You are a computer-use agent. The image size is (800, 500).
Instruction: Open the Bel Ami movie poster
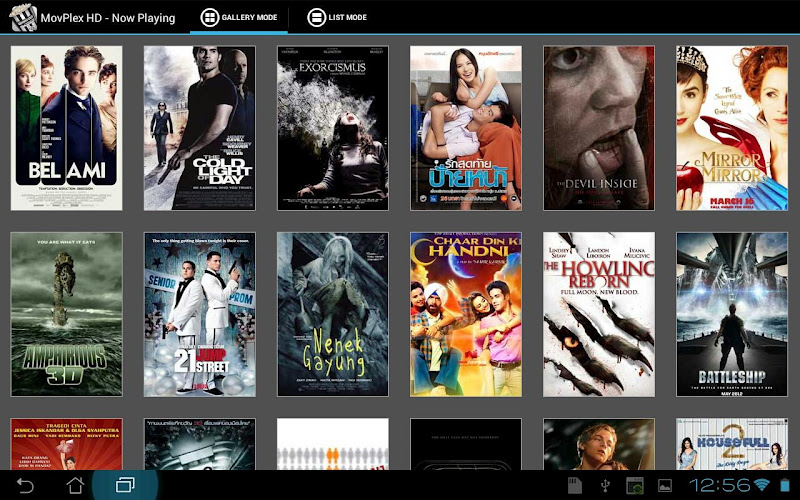[x=66, y=128]
